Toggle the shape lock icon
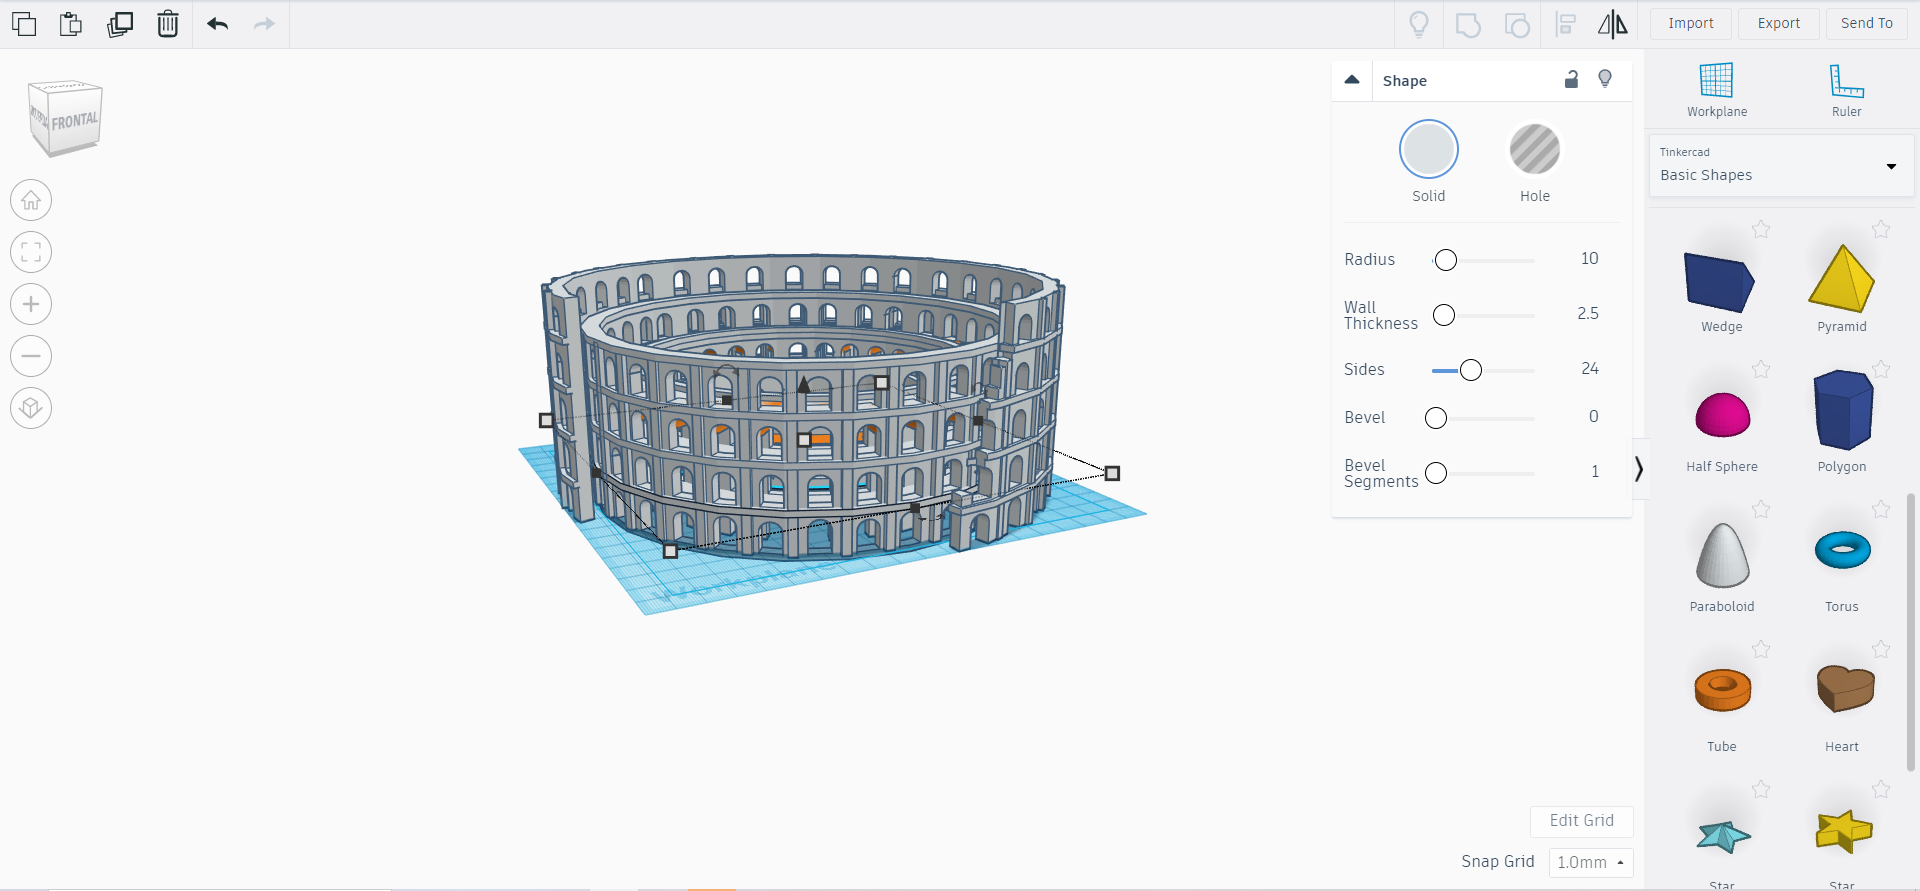This screenshot has width=1920, height=891. pos(1571,80)
